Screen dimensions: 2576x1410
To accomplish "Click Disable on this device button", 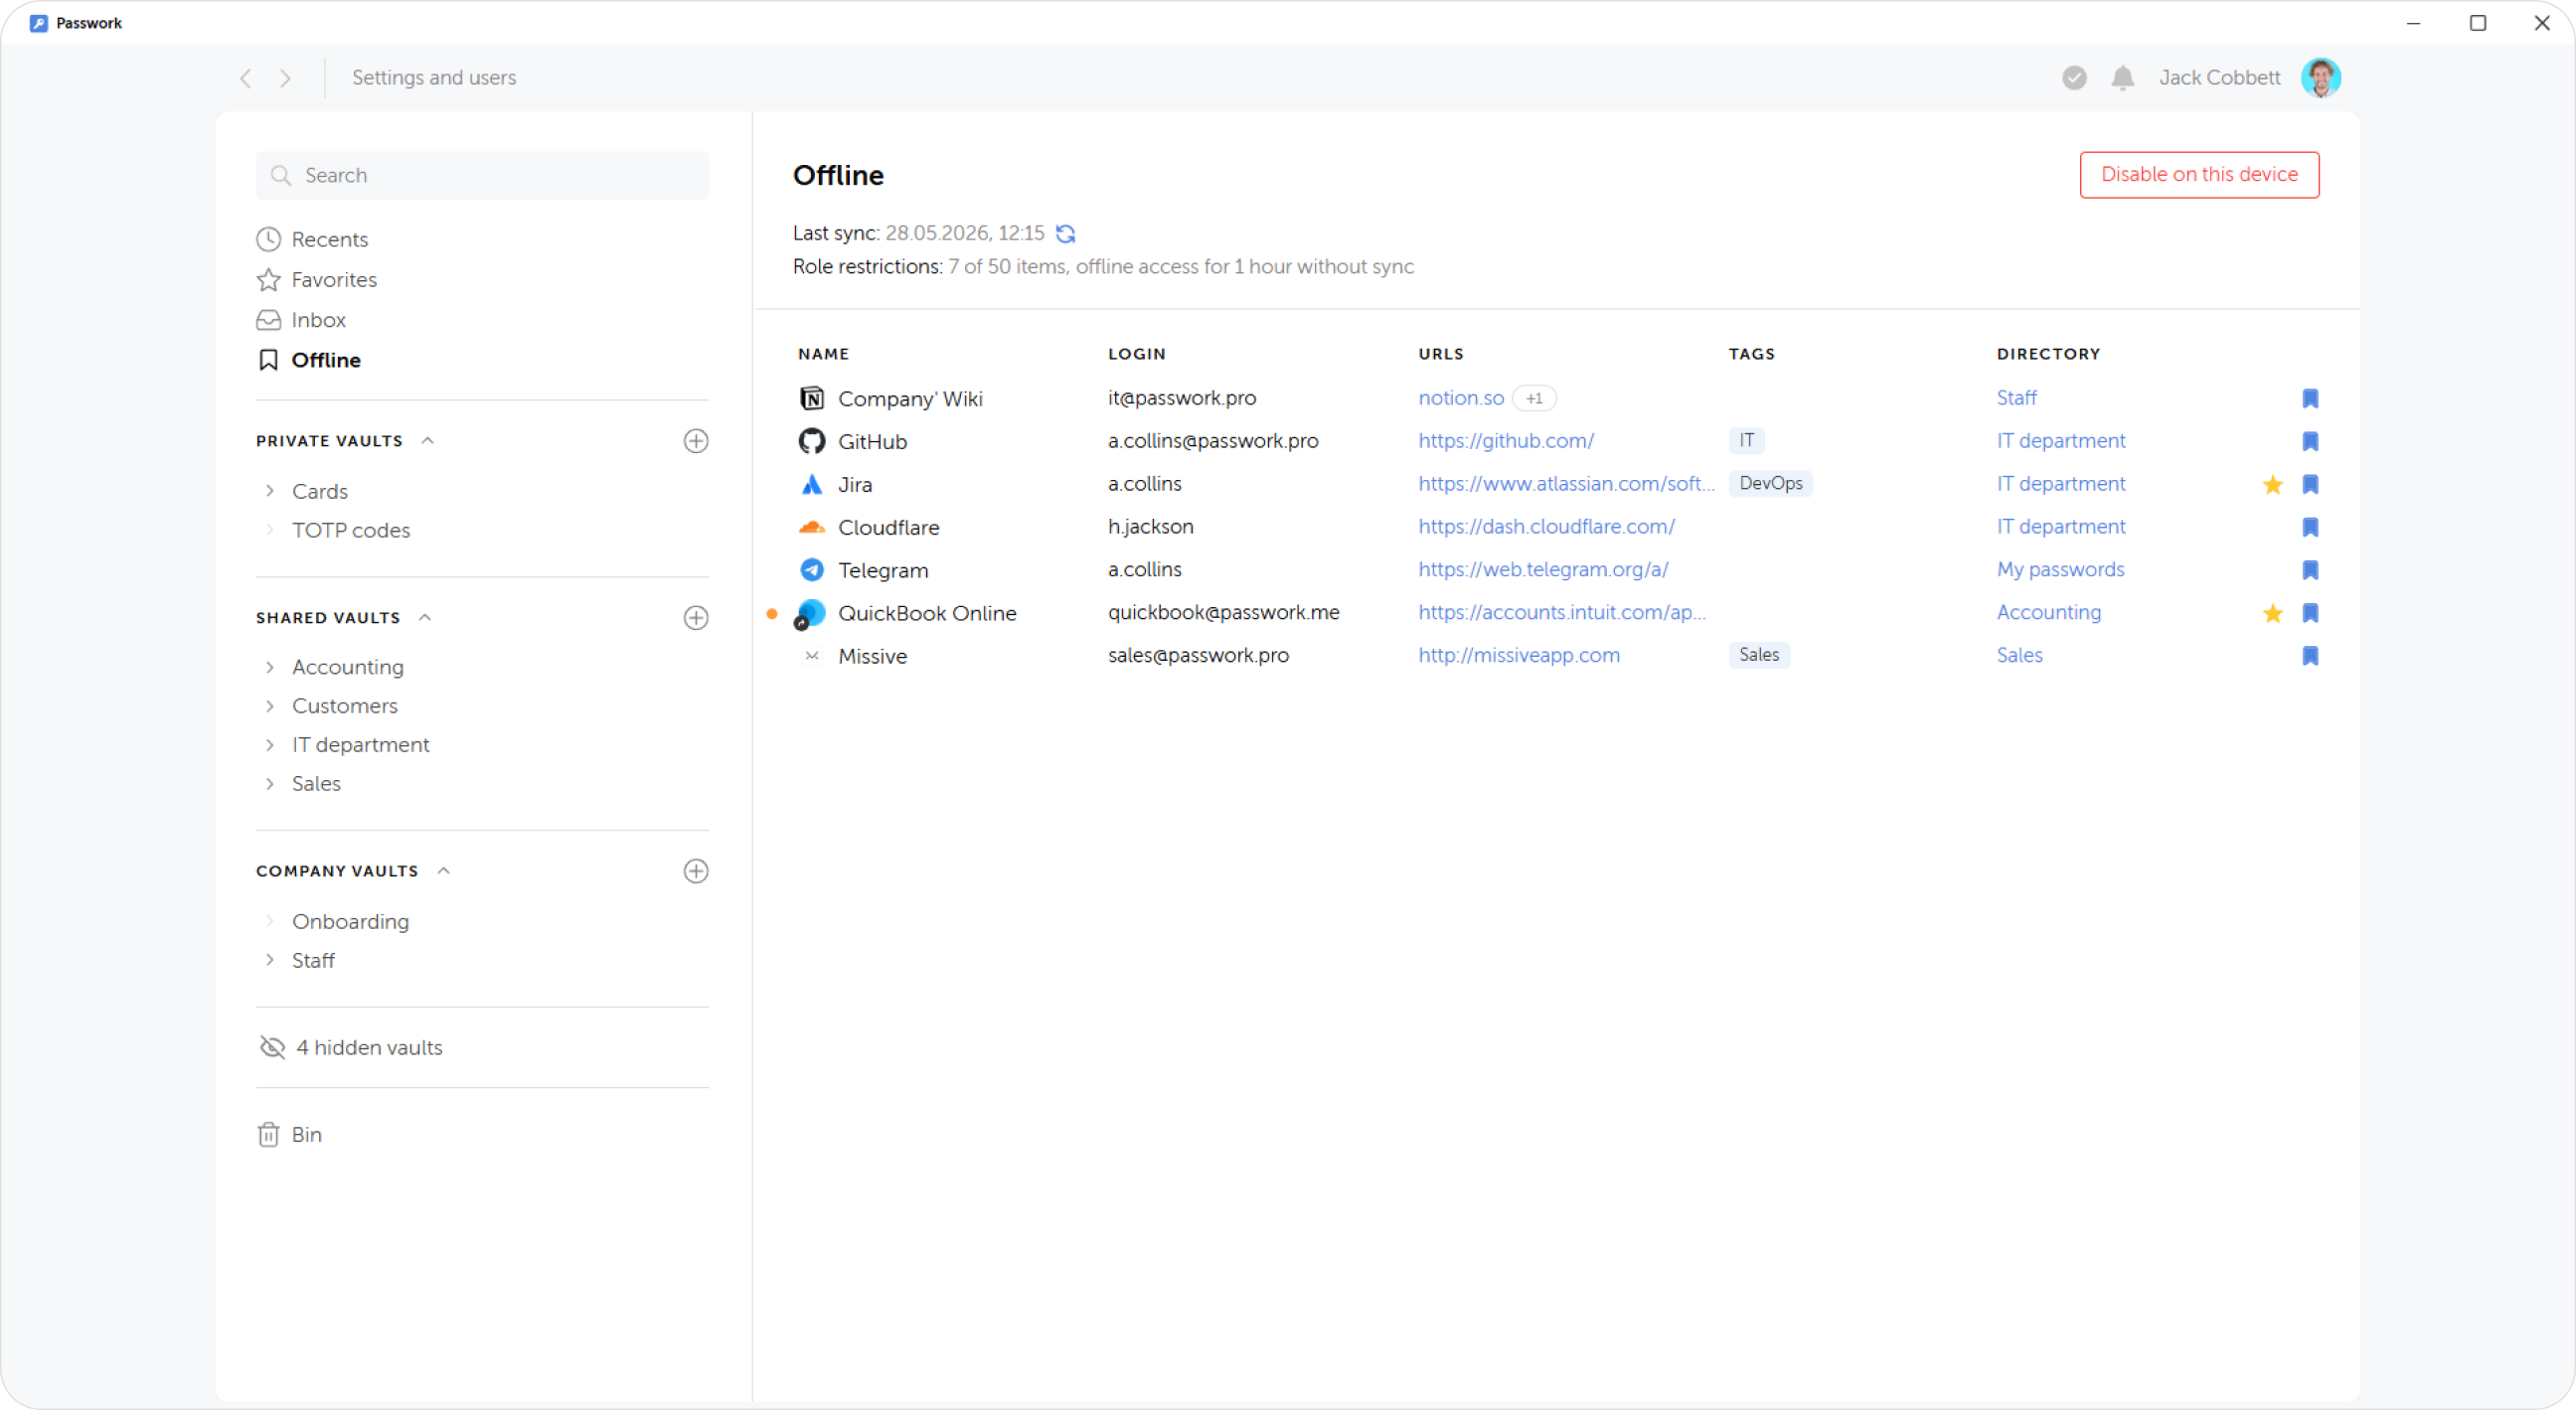I will 2199,175.
